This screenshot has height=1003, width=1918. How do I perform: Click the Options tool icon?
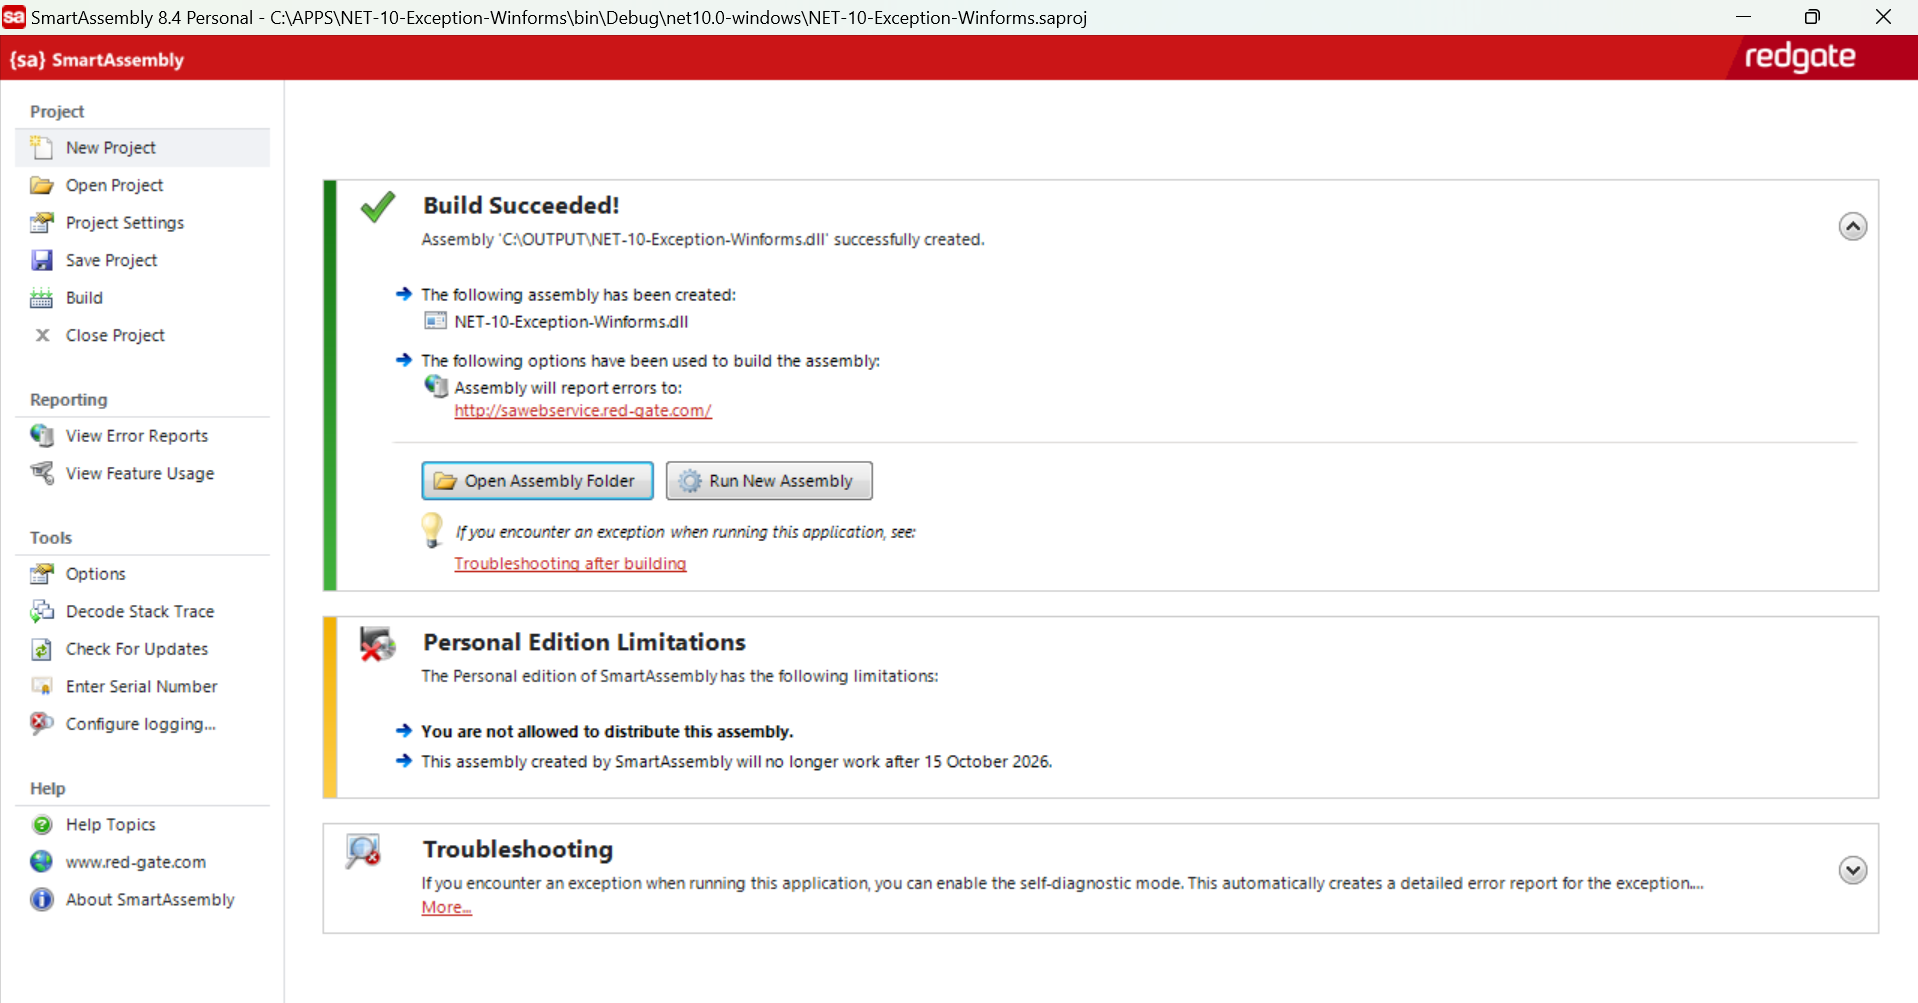pyautogui.click(x=41, y=573)
